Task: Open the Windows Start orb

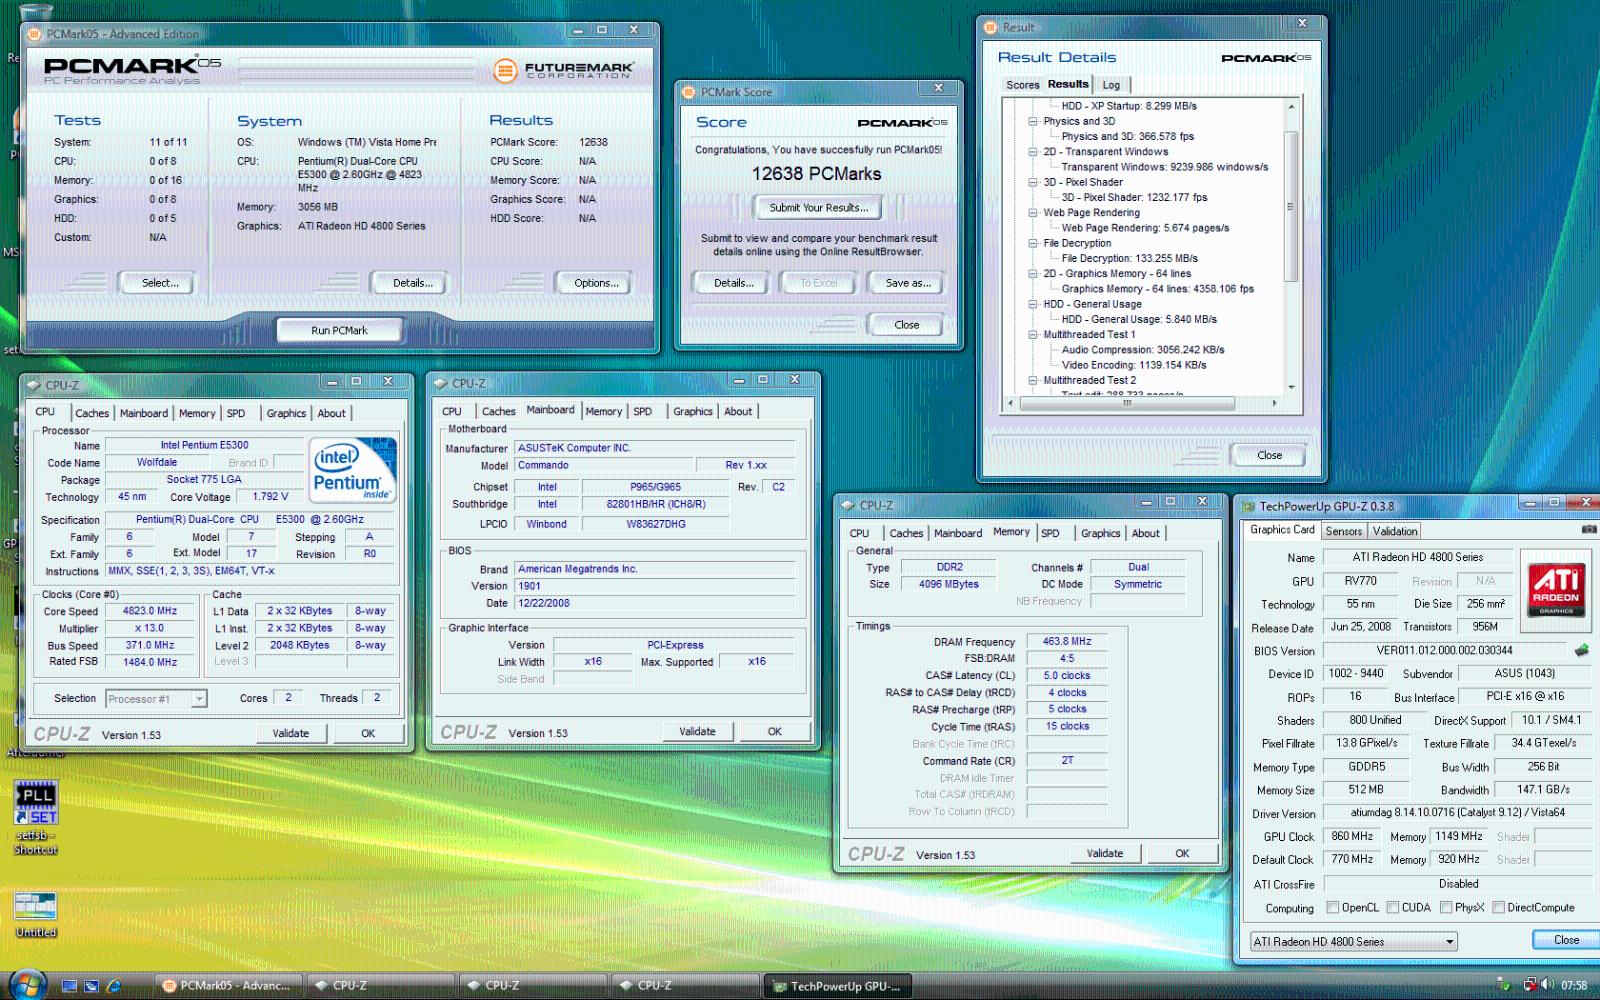Action: (x=27, y=984)
